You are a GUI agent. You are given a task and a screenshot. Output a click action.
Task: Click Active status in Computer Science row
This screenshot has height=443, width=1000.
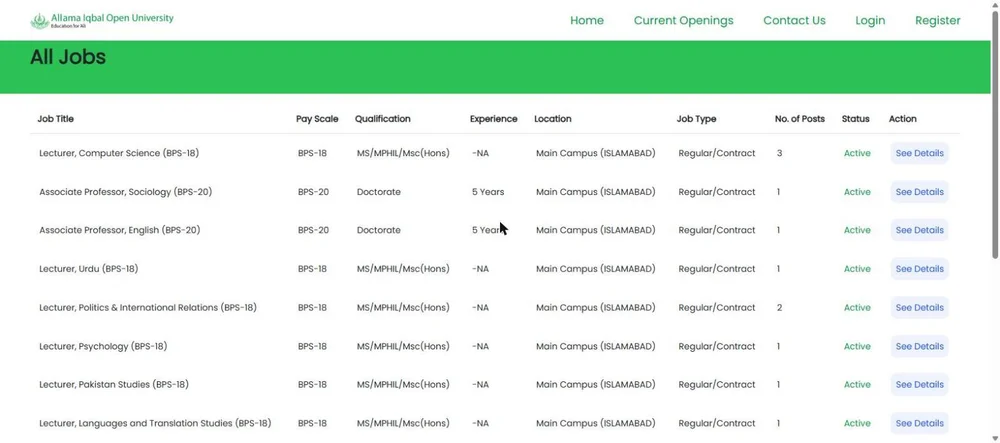click(857, 153)
